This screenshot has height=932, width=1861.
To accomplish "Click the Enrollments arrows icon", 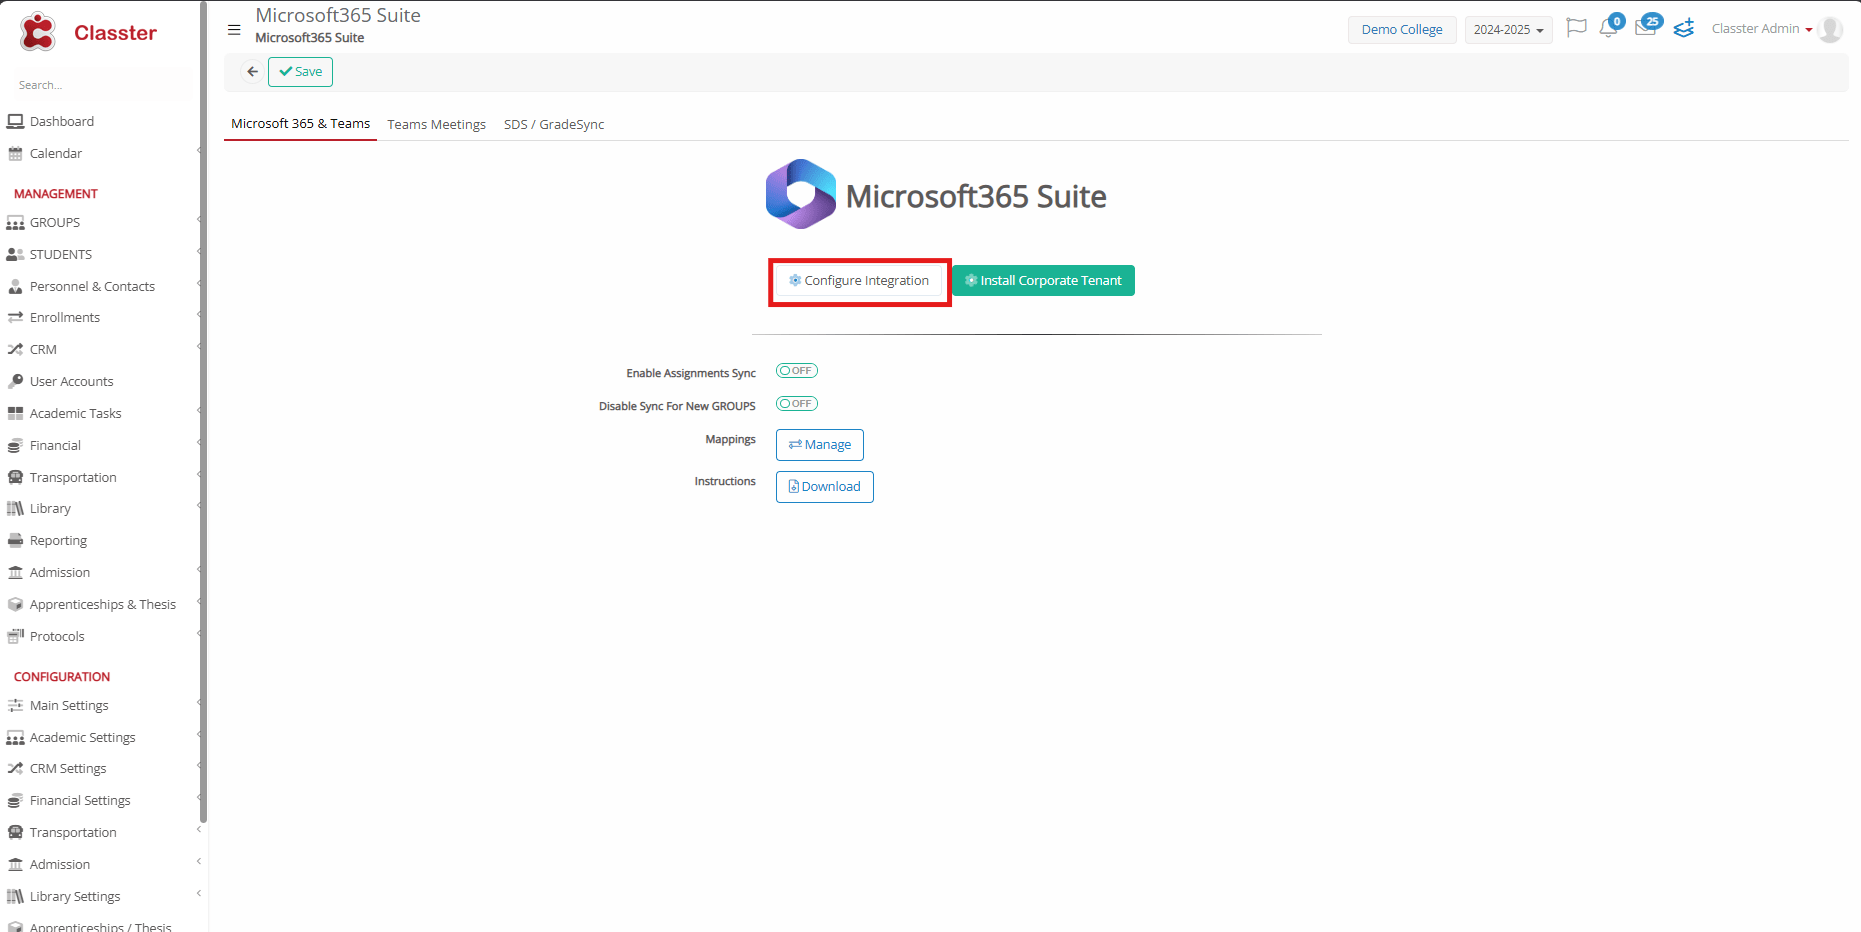I will point(15,318).
